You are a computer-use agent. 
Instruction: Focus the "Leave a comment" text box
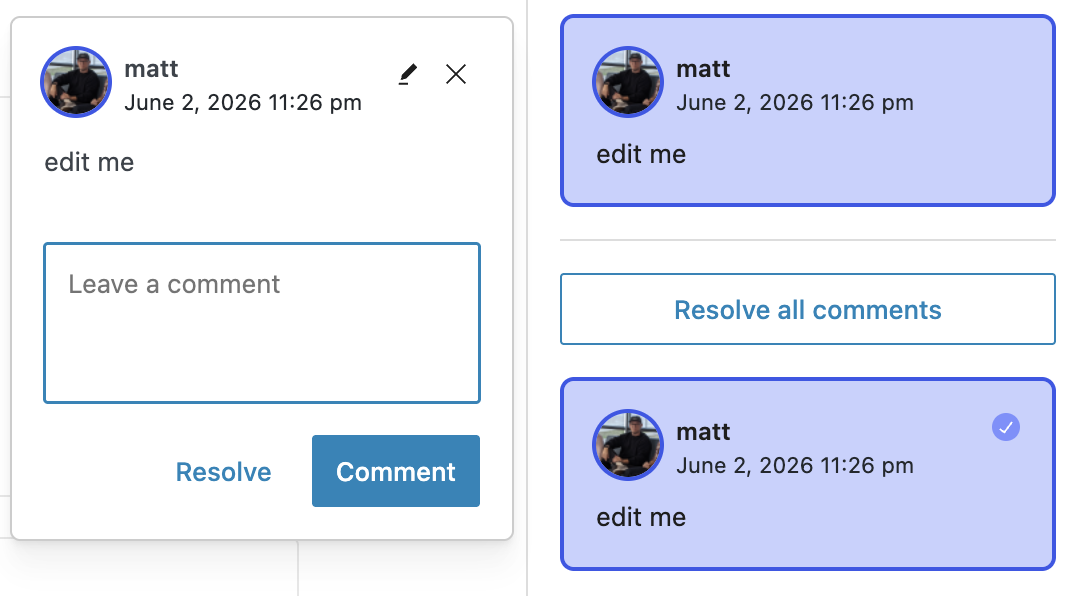click(262, 323)
